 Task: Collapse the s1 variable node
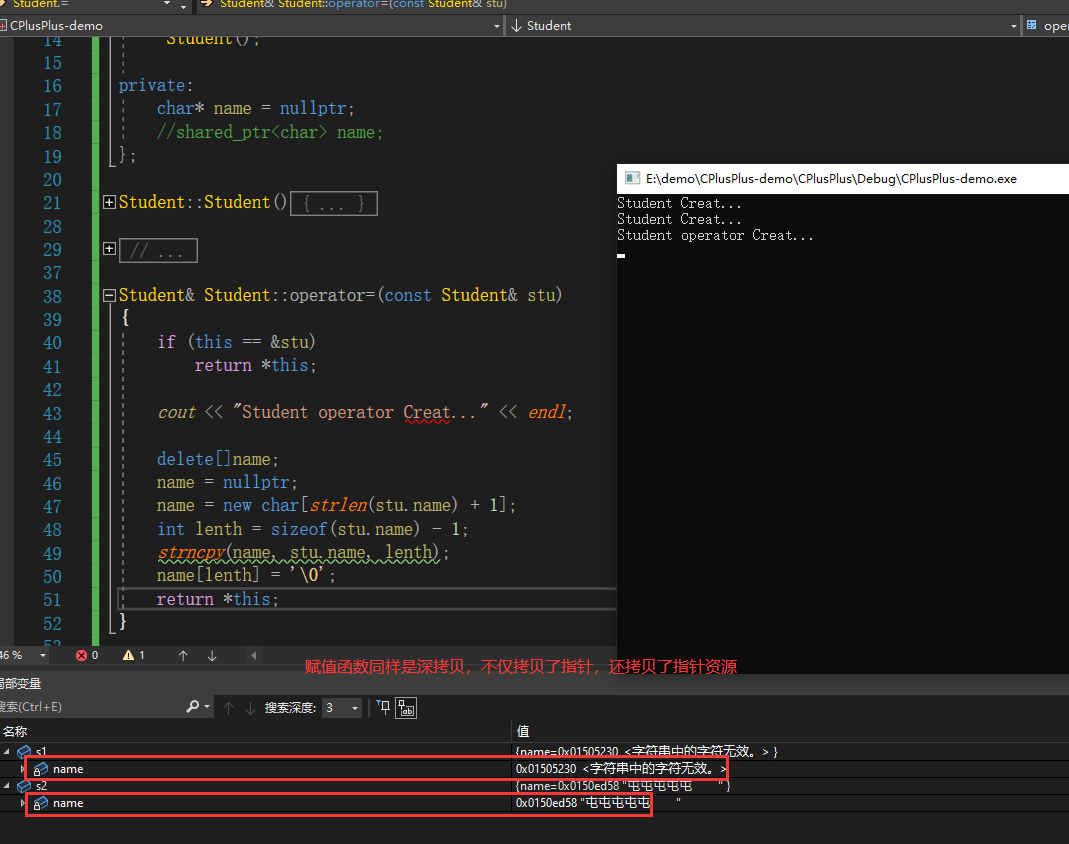[x=7, y=751]
